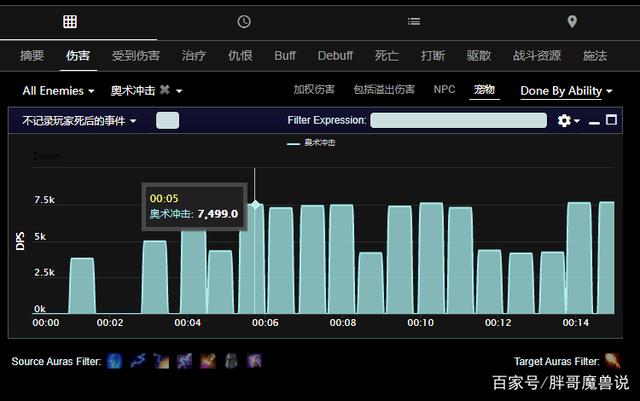This screenshot has height=401, width=640.
Task: Open the Done By Ability dropdown
Action: point(565,90)
